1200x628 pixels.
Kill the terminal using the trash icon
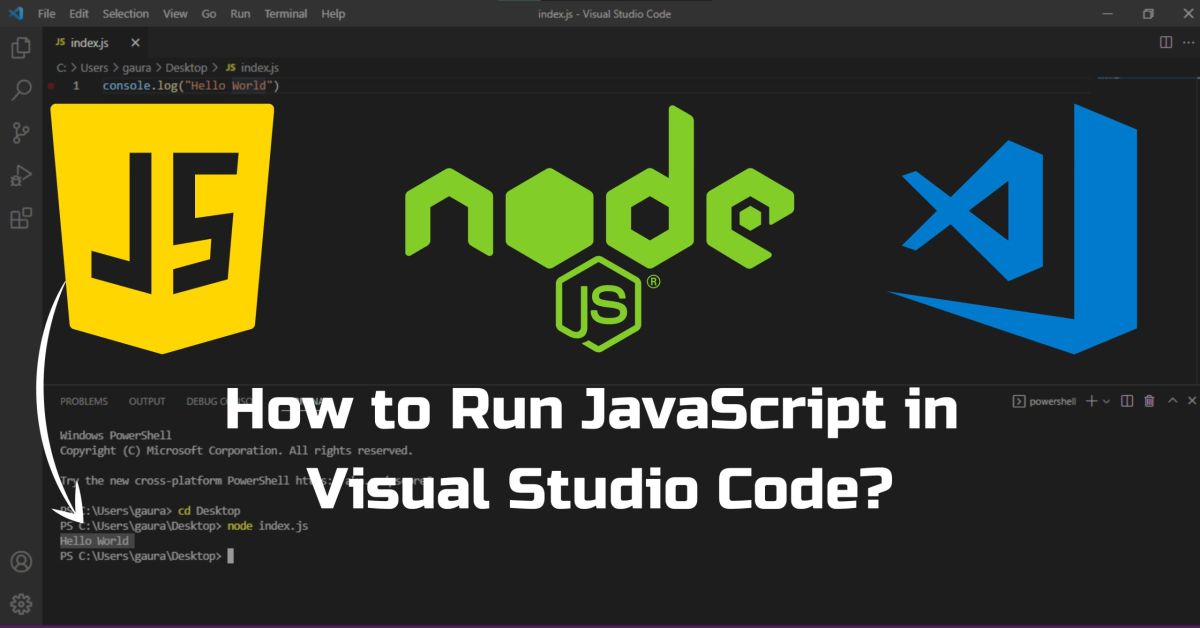pos(1149,400)
